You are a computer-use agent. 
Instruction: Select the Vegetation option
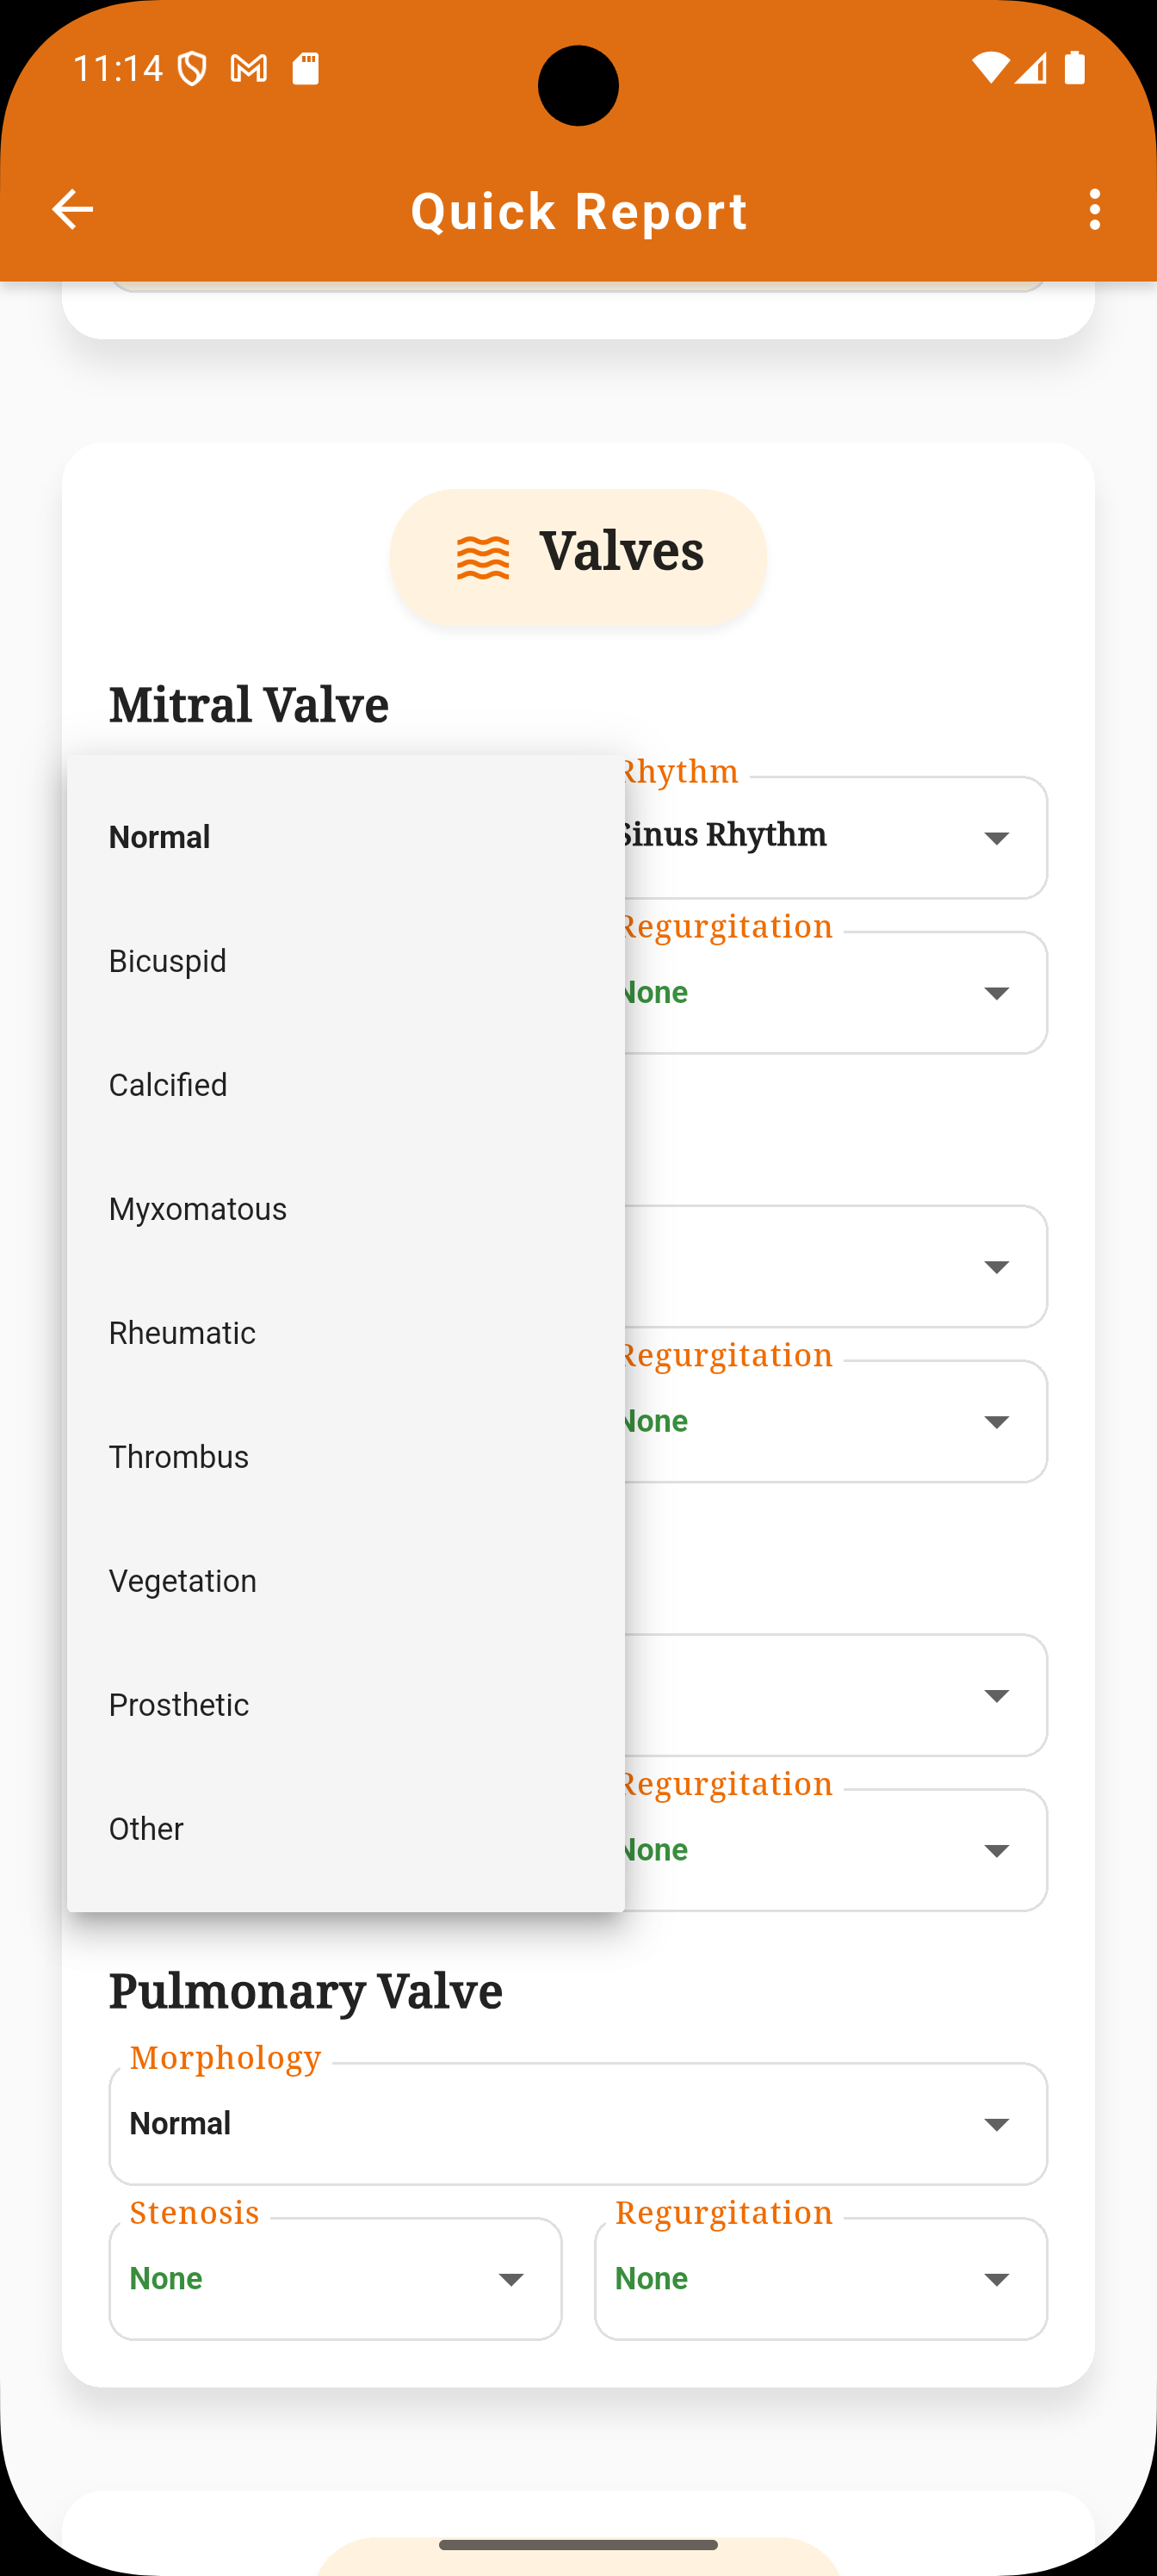pyautogui.click(x=346, y=1581)
